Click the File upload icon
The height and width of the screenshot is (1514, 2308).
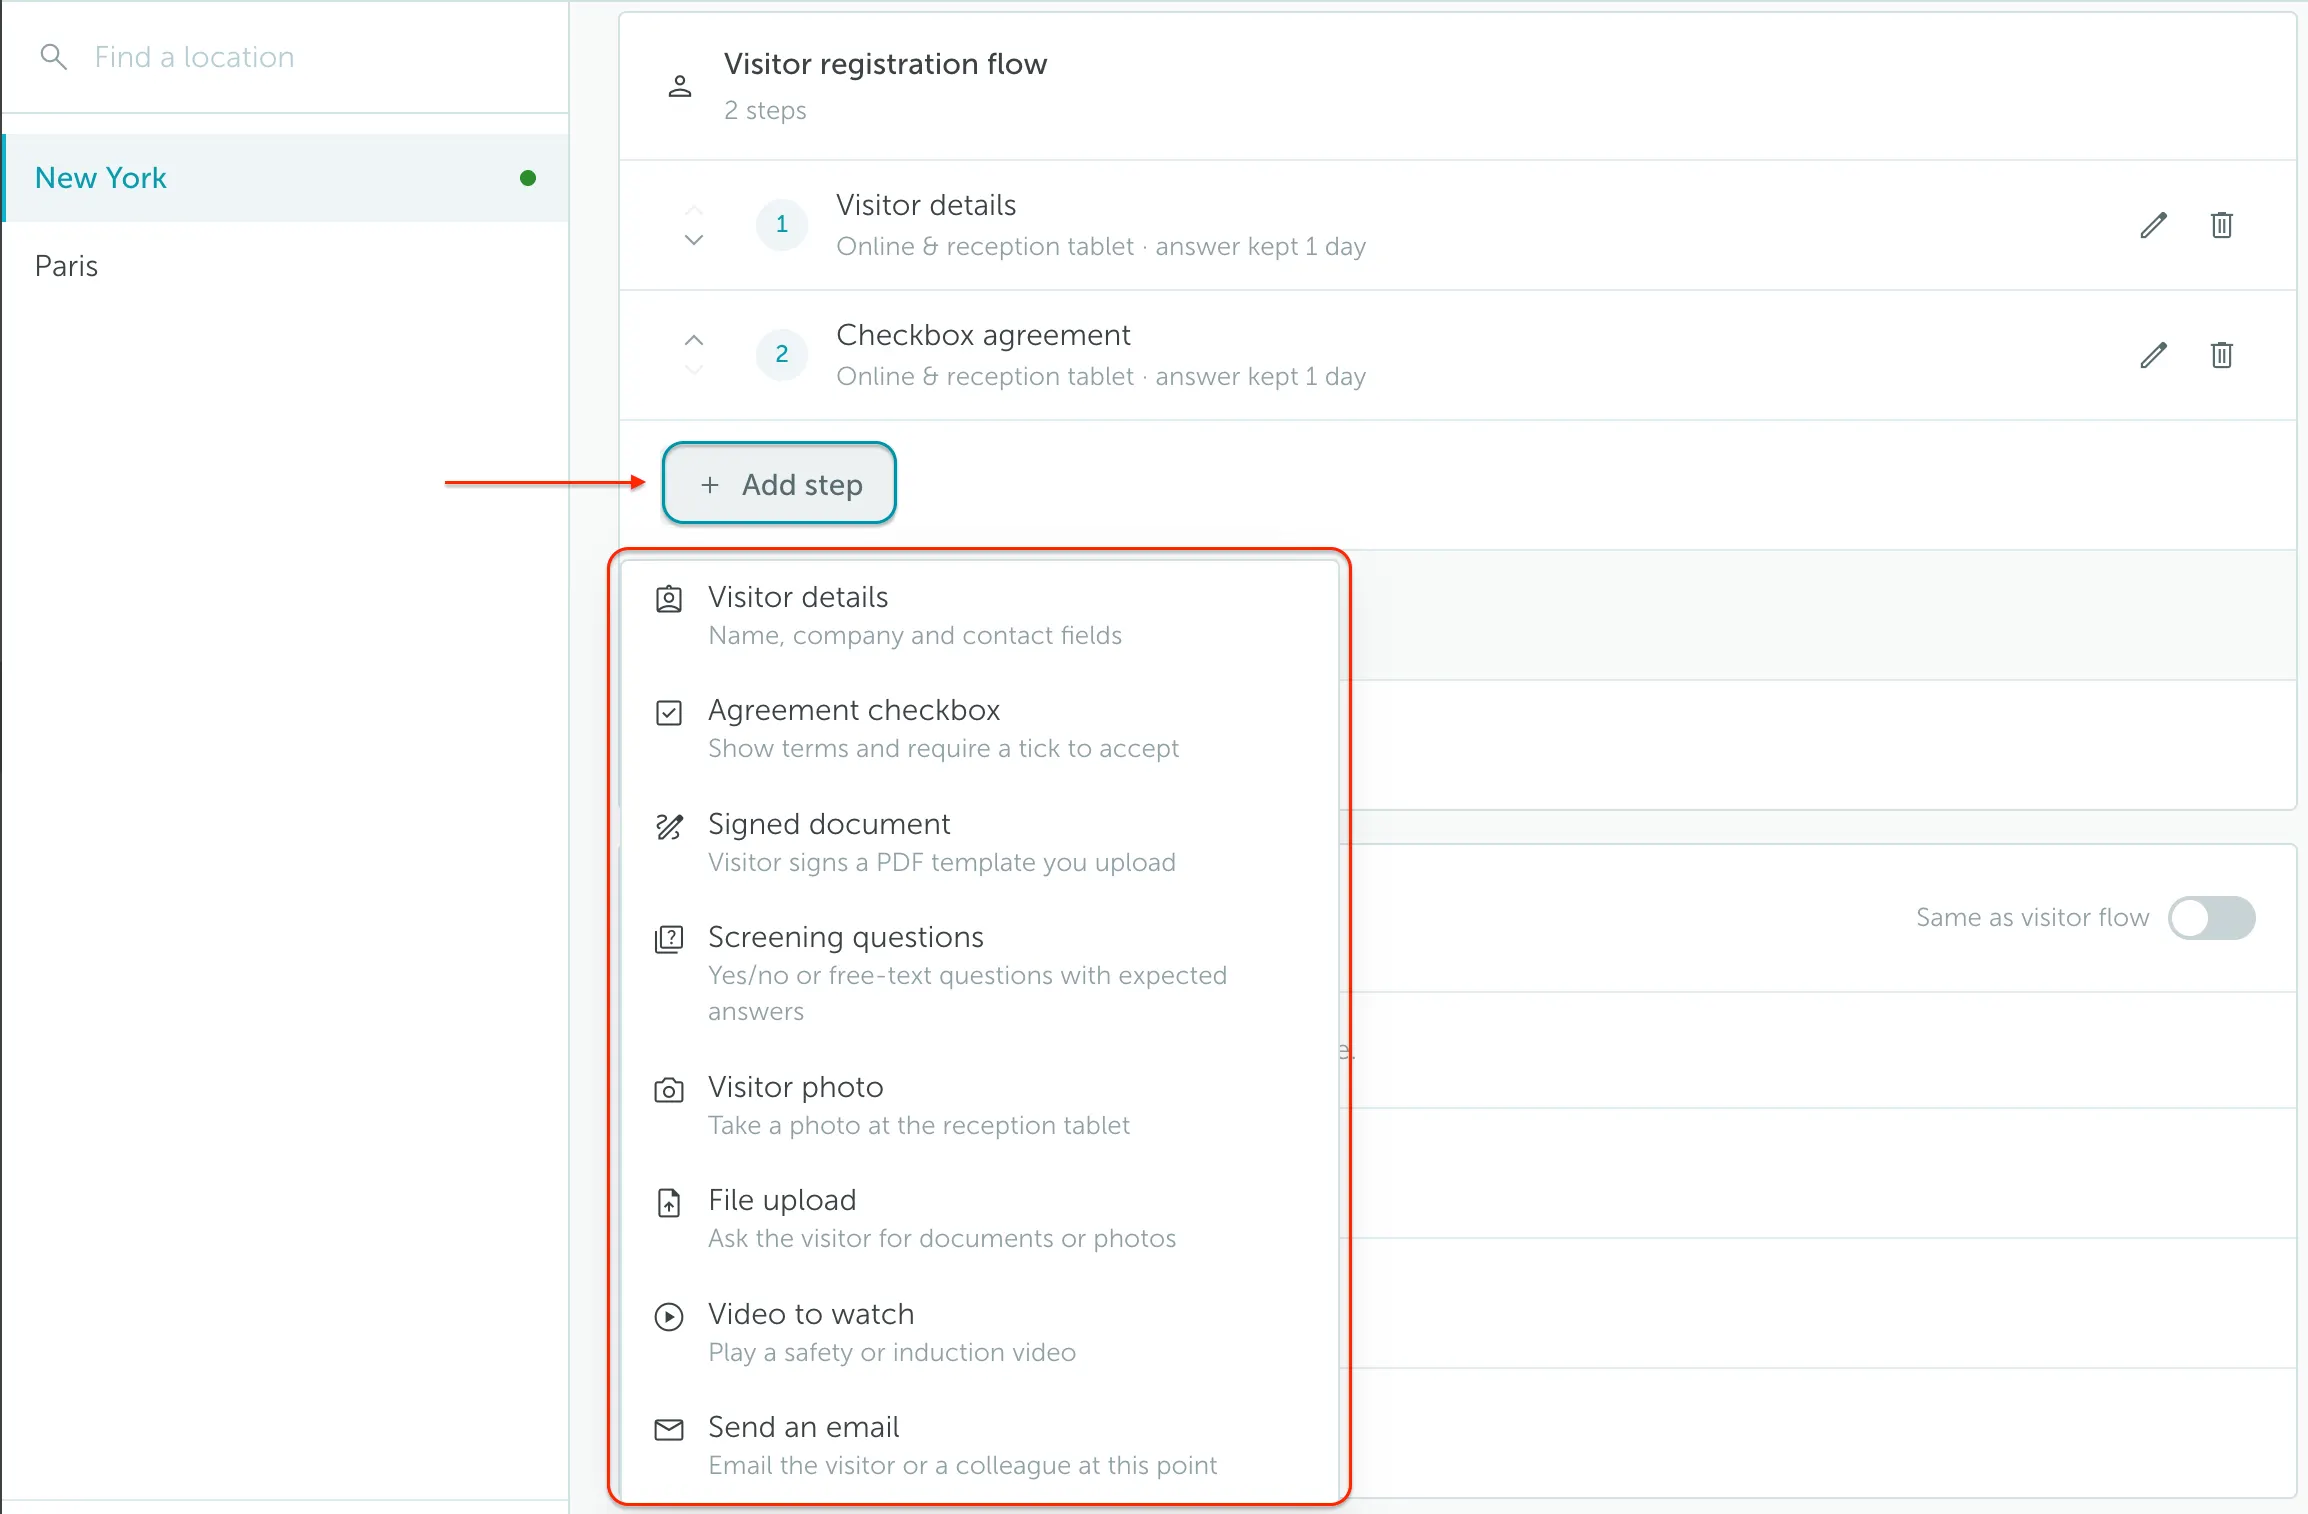[x=669, y=1203]
